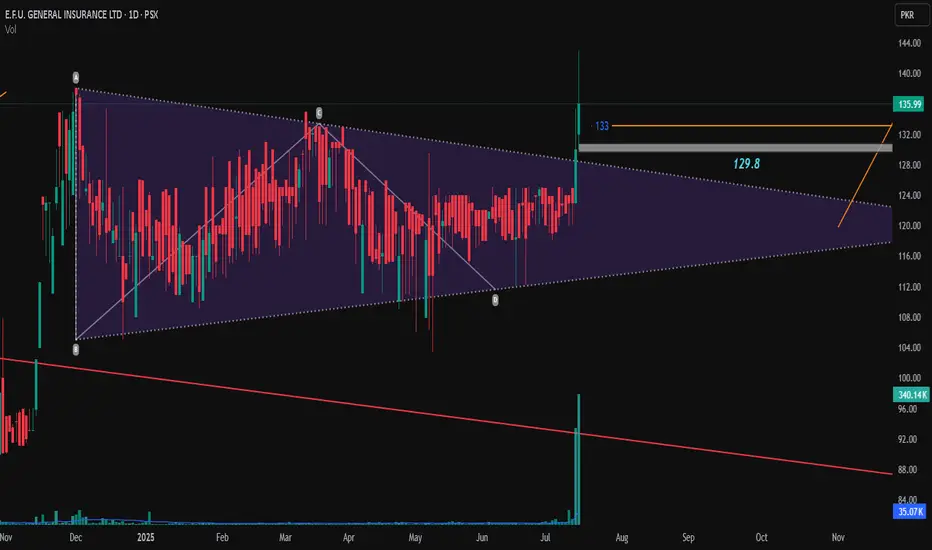Select the pattern point A marker
The height and width of the screenshot is (550, 932).
coord(76,77)
